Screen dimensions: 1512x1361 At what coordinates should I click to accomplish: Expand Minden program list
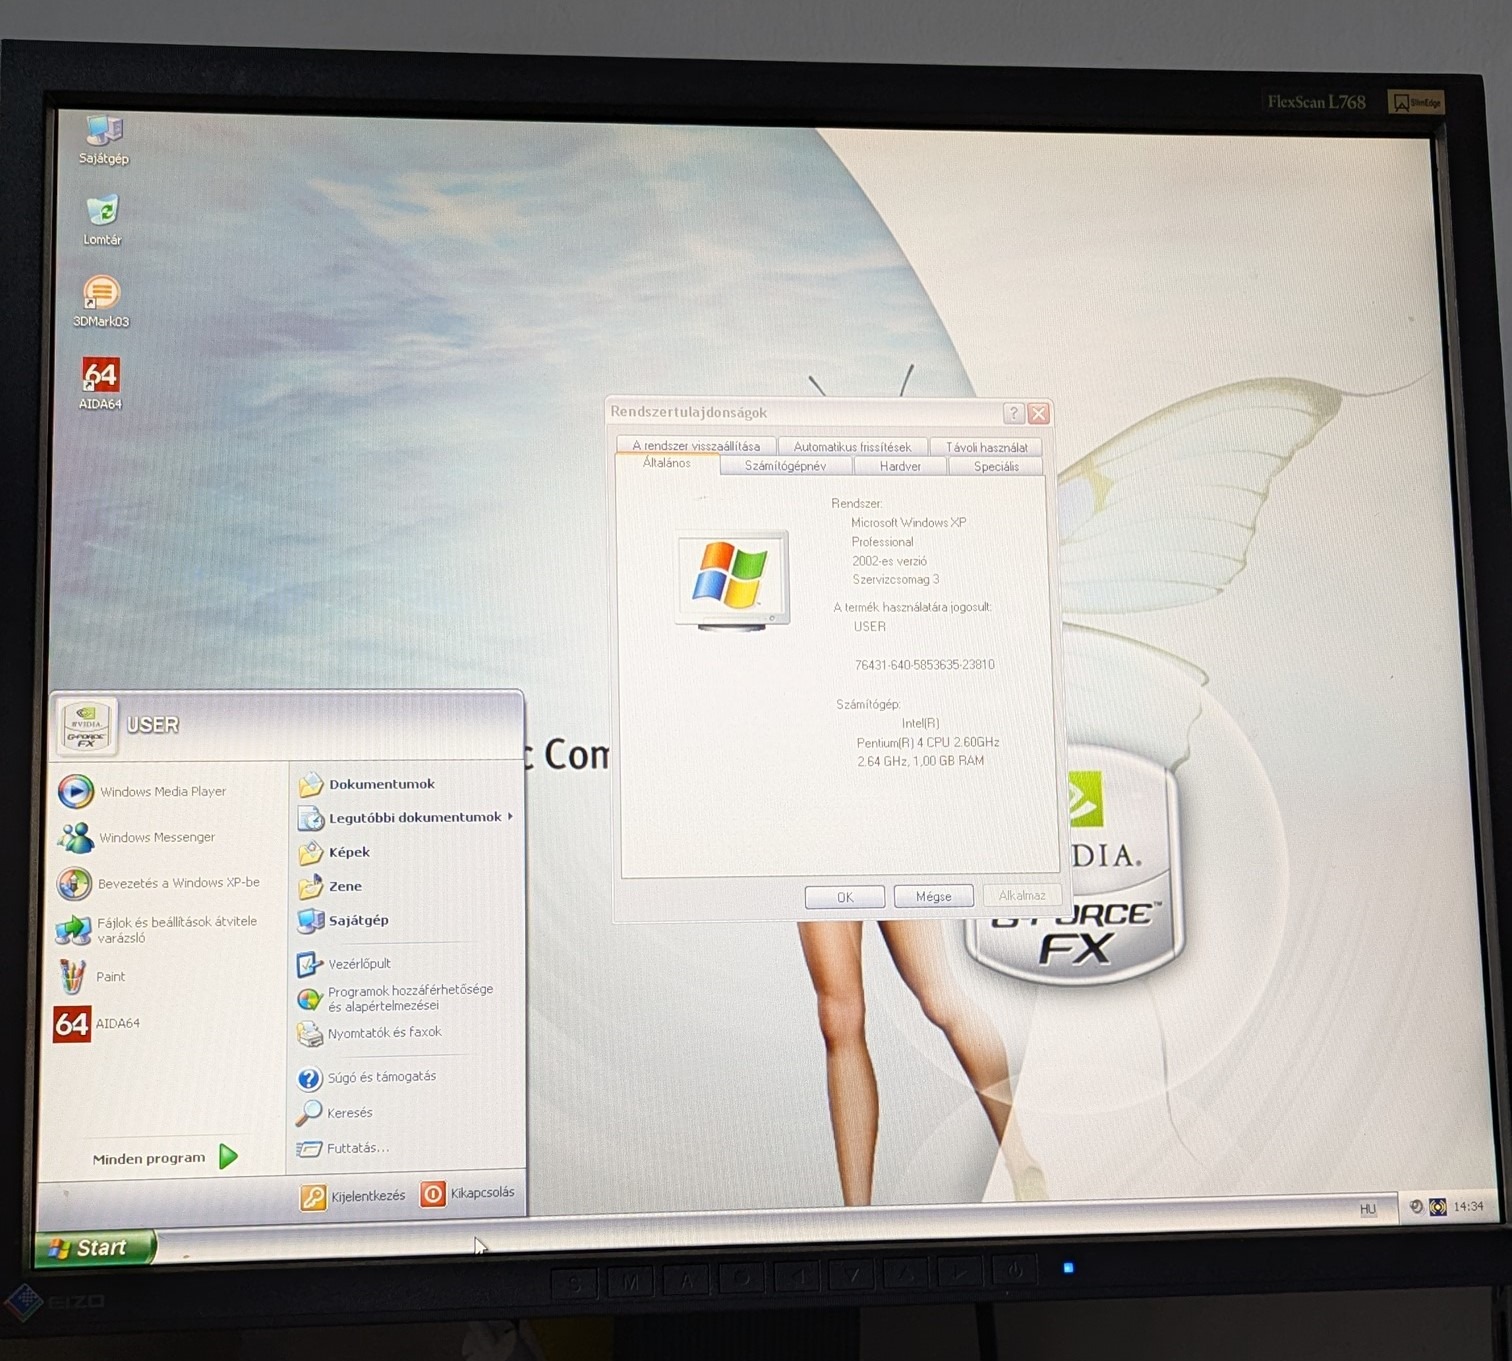(166, 1158)
